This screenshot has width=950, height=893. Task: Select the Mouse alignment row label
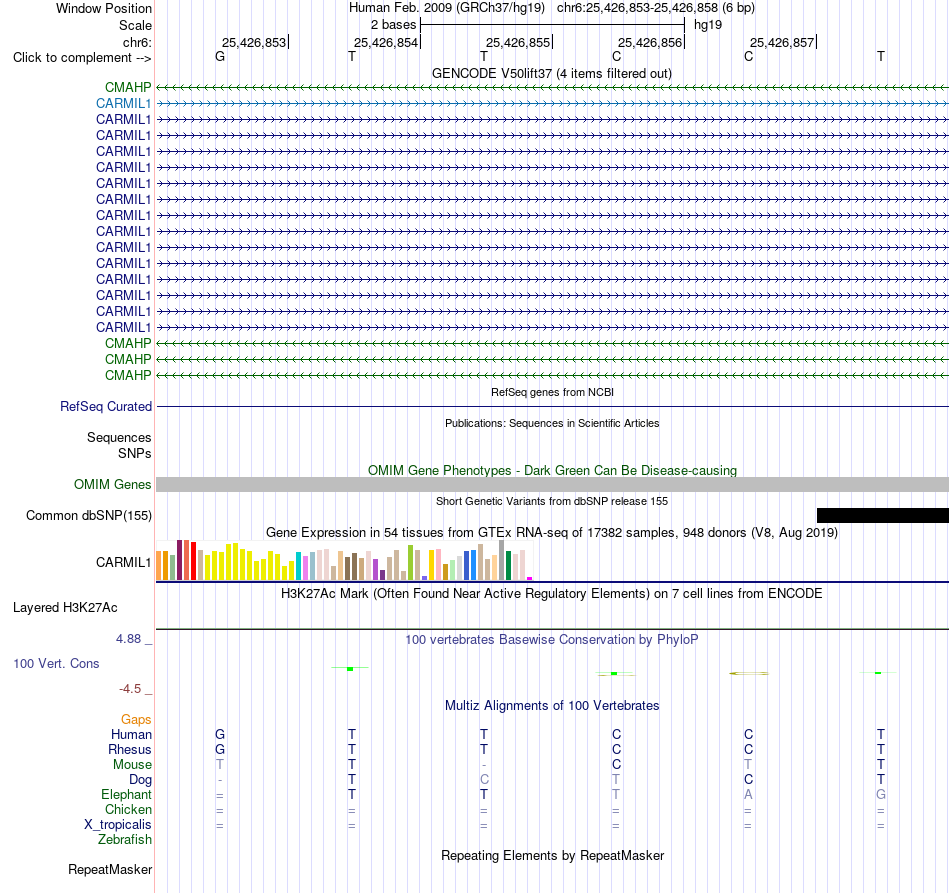(x=132, y=765)
